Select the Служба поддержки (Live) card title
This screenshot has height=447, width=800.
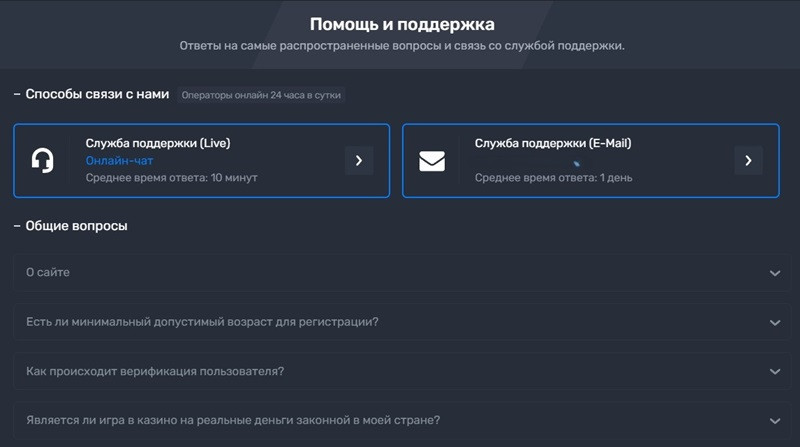158,143
